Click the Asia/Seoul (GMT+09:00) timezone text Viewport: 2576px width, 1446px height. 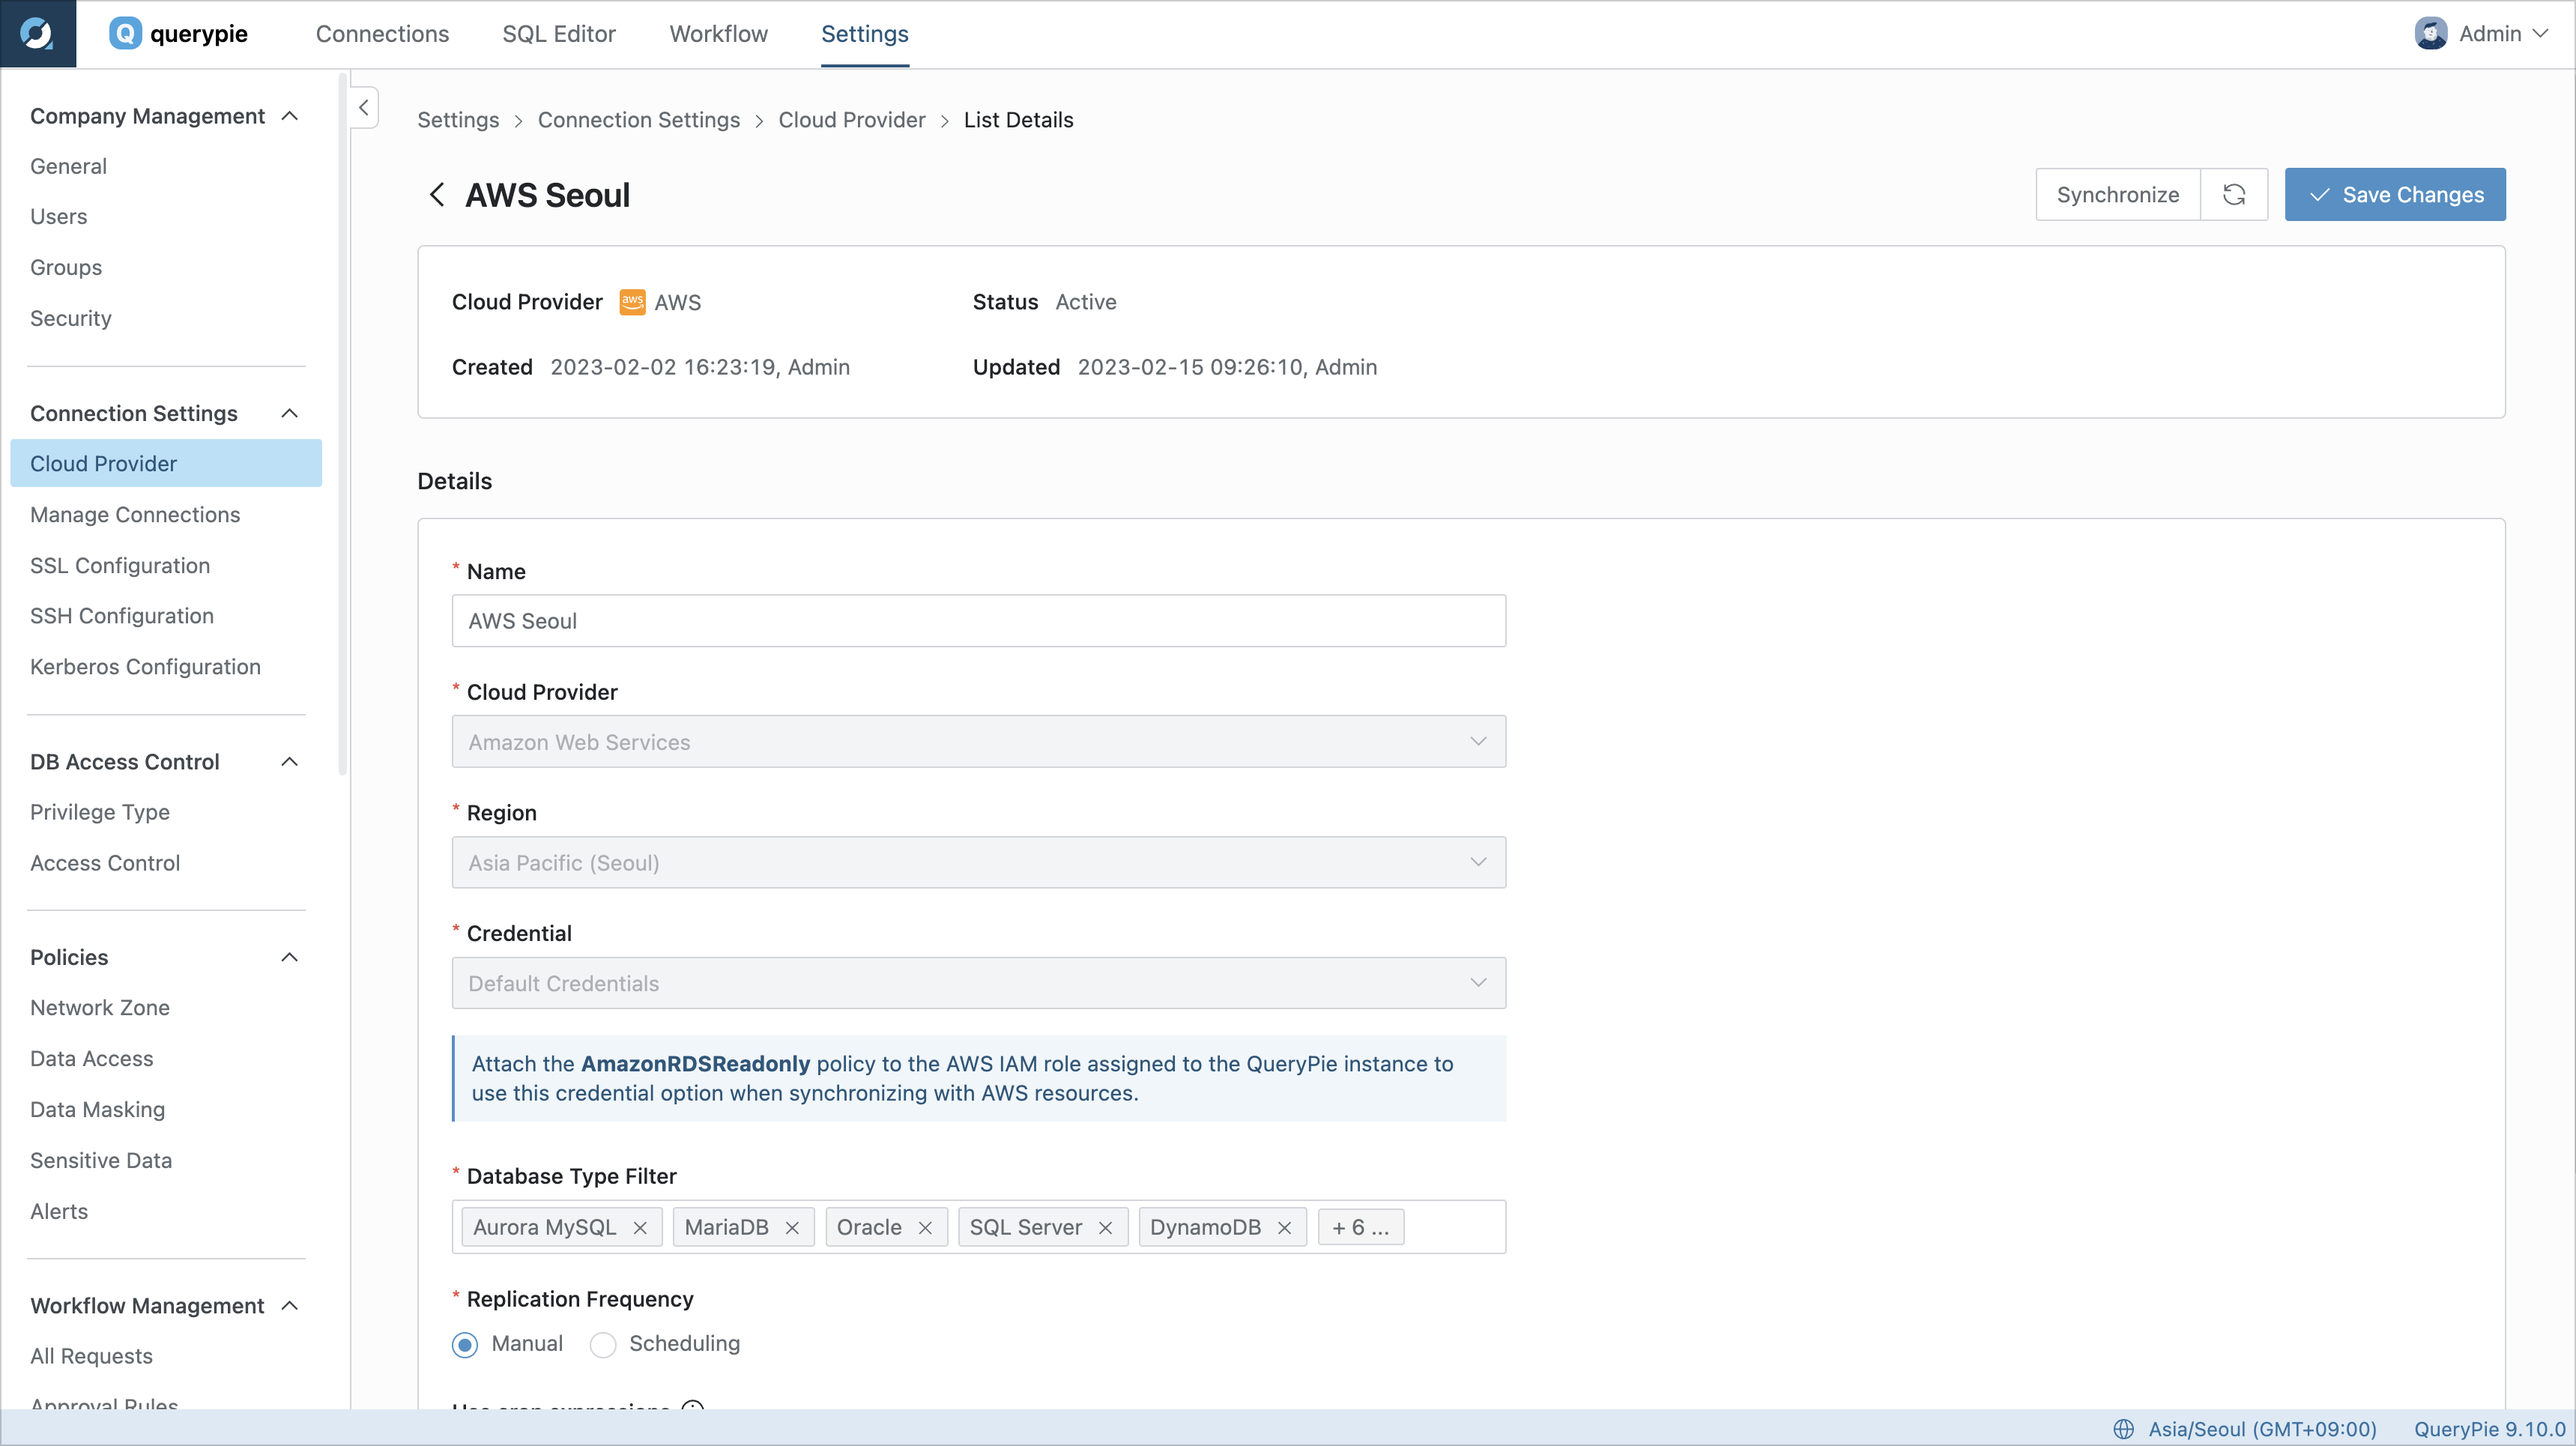click(x=2262, y=1429)
